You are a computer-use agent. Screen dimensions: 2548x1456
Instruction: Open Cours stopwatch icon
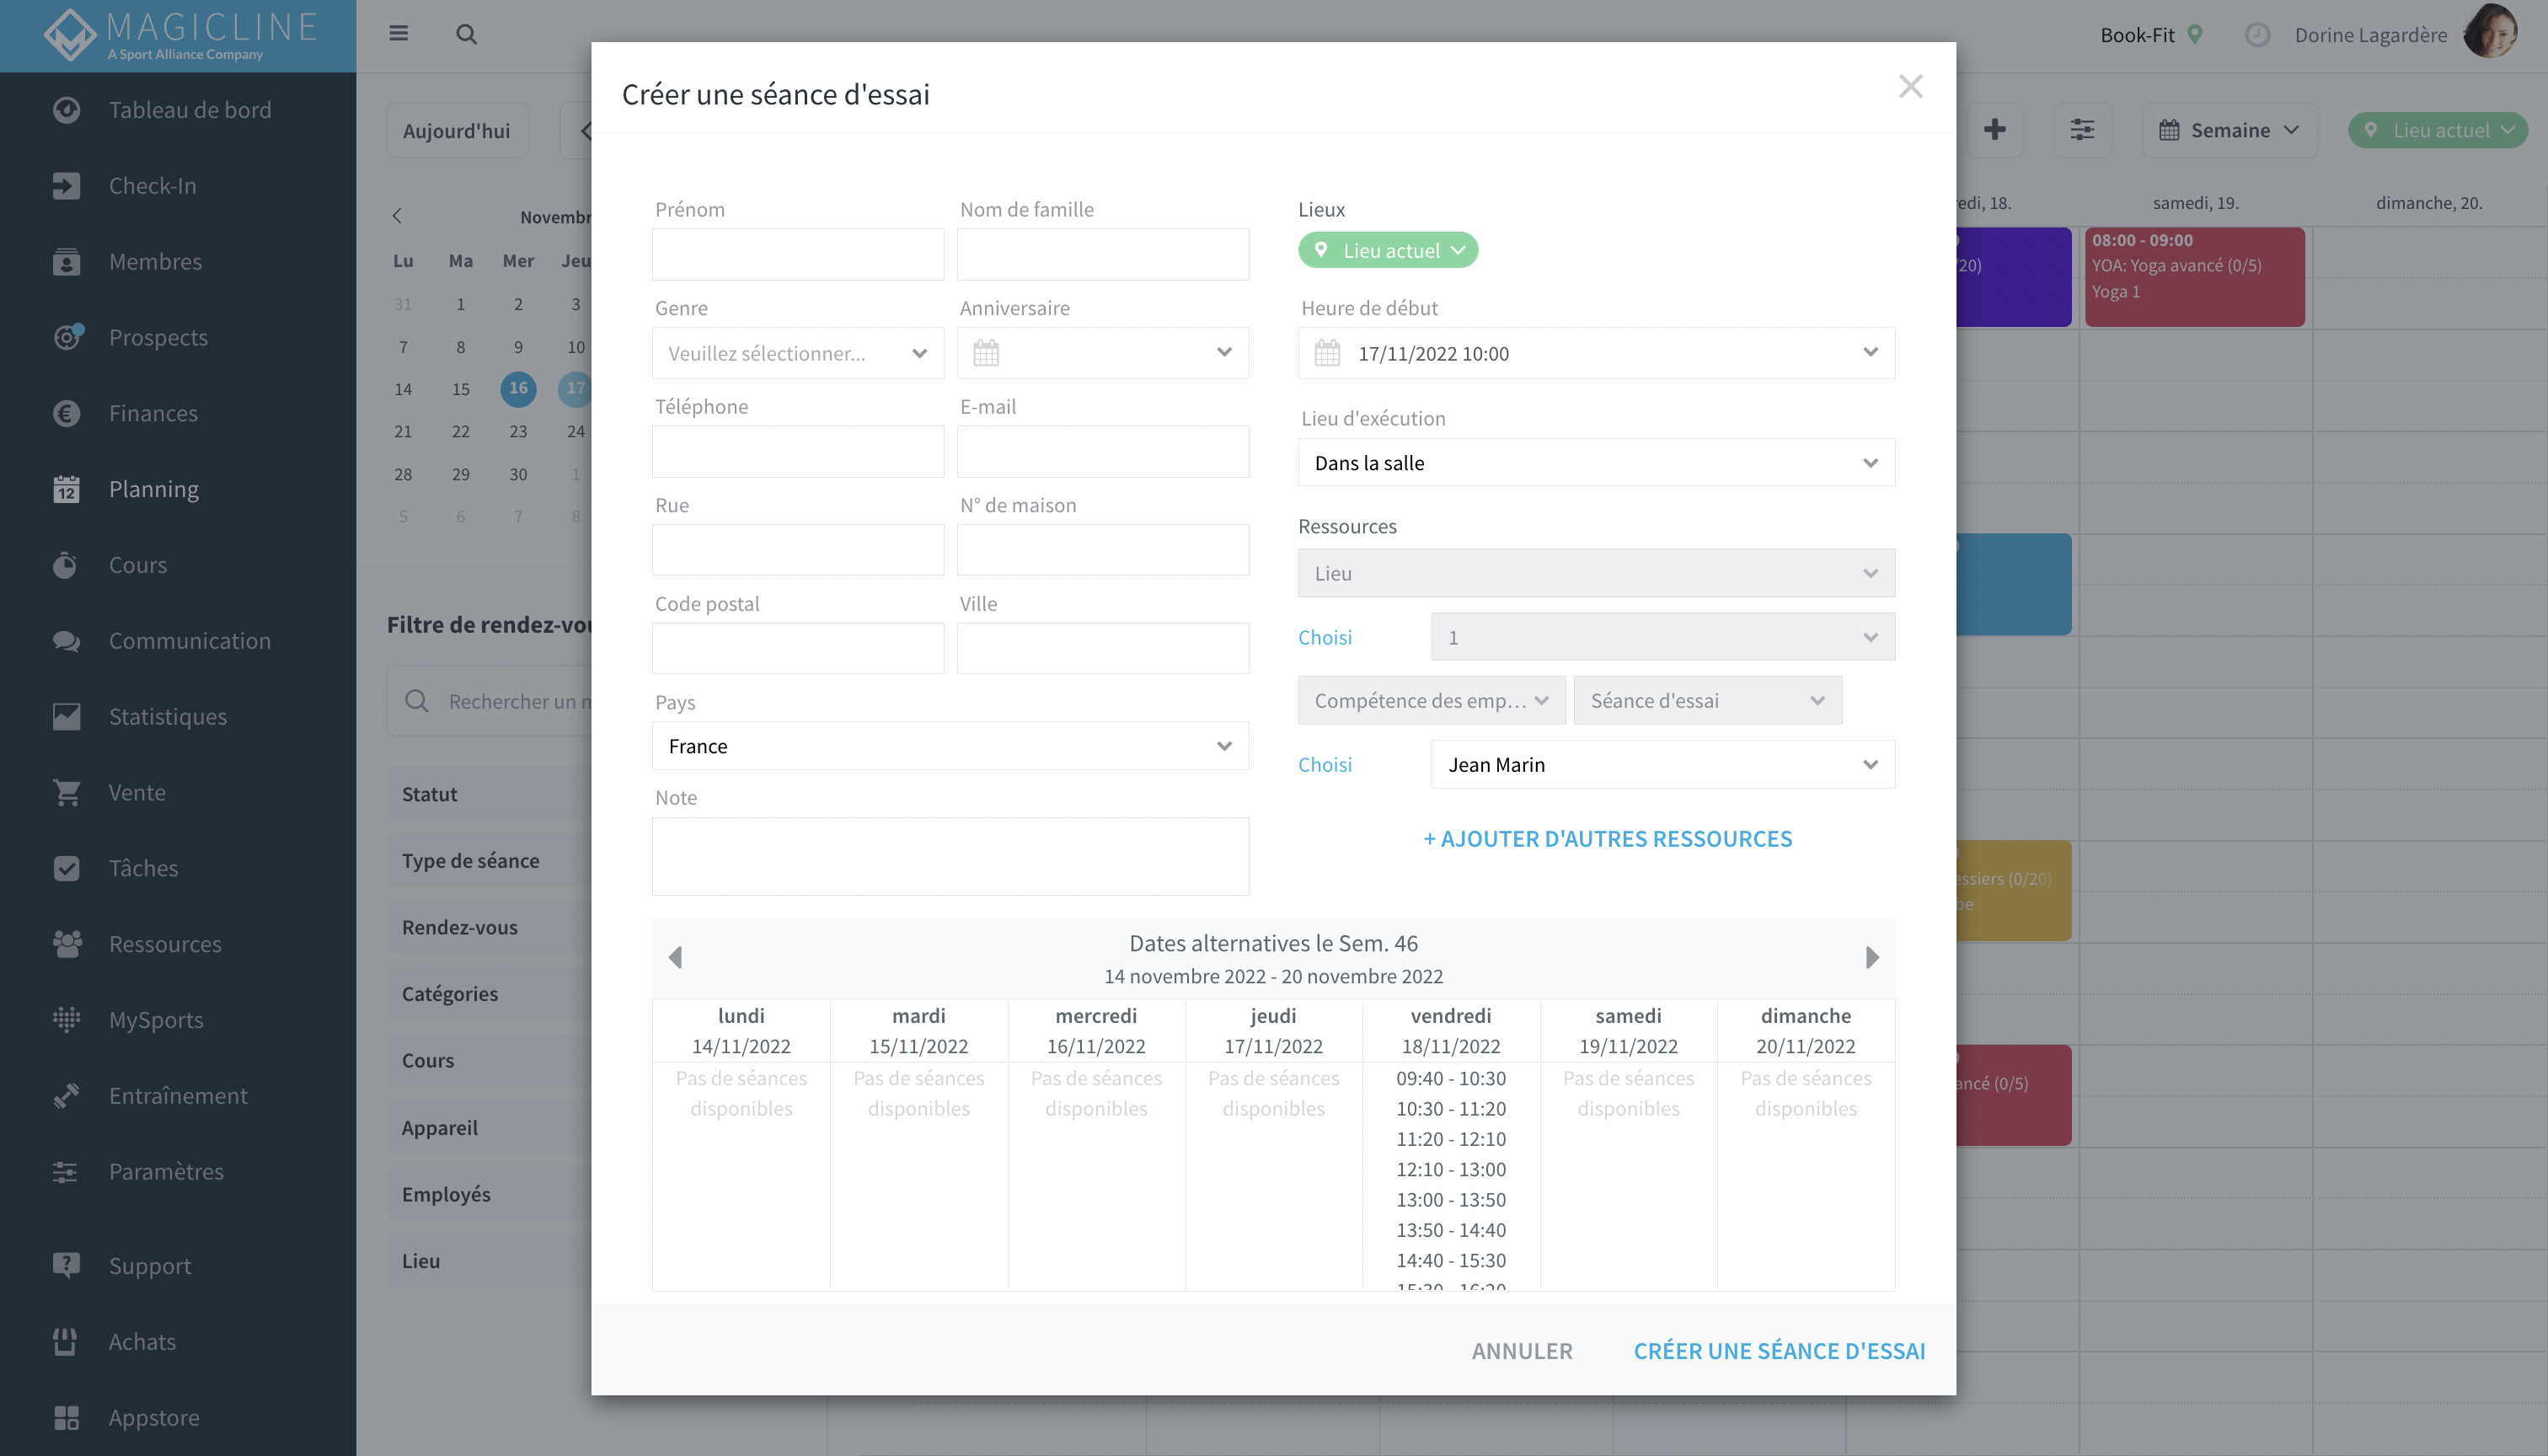click(66, 565)
